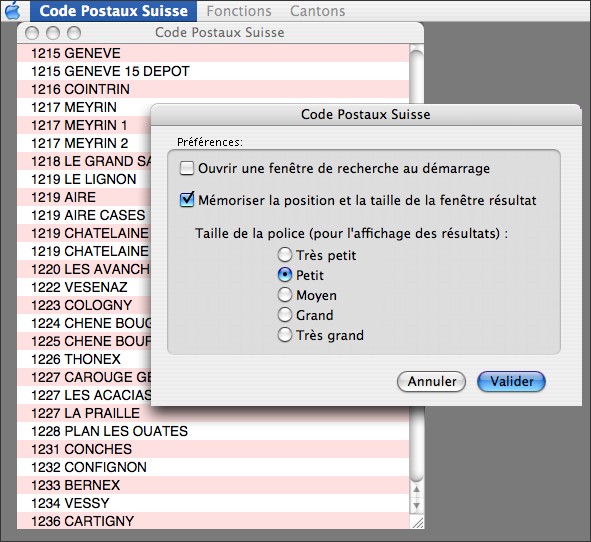Choose the Très grand radio option

pyautogui.click(x=285, y=335)
